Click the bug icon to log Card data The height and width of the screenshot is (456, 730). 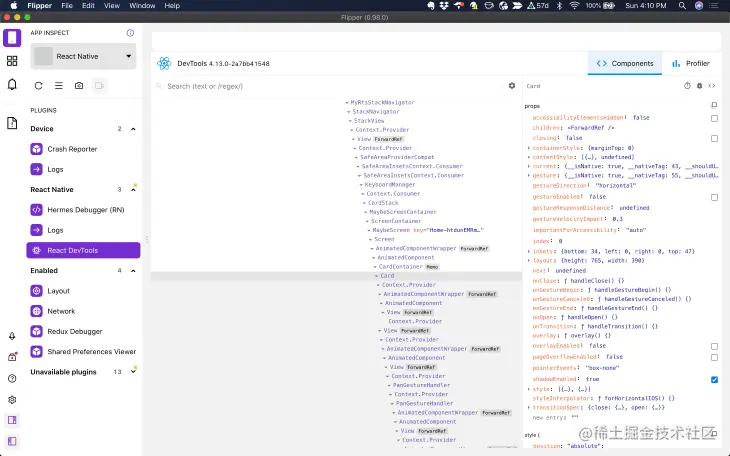[x=699, y=86]
